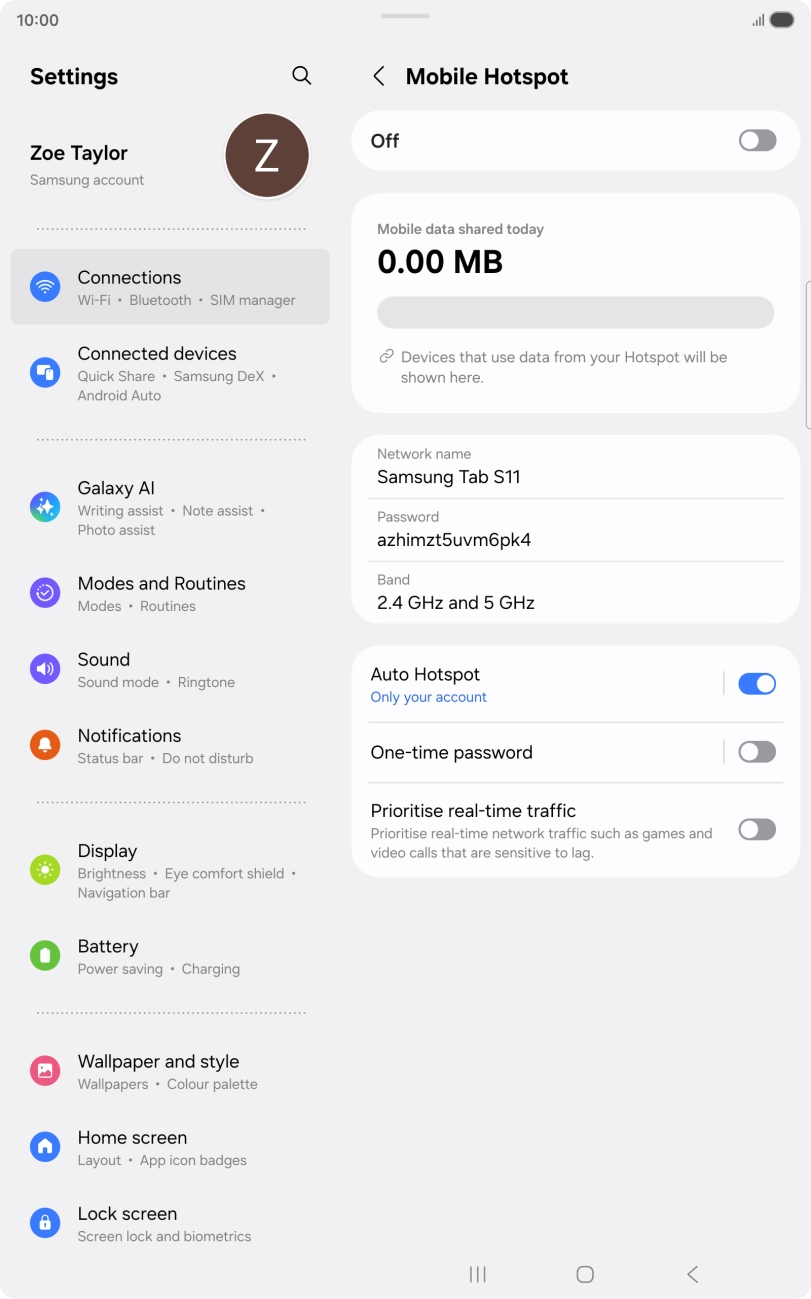The width and height of the screenshot is (811, 1299).
Task: Enable the One-time password toggle
Action: [757, 752]
